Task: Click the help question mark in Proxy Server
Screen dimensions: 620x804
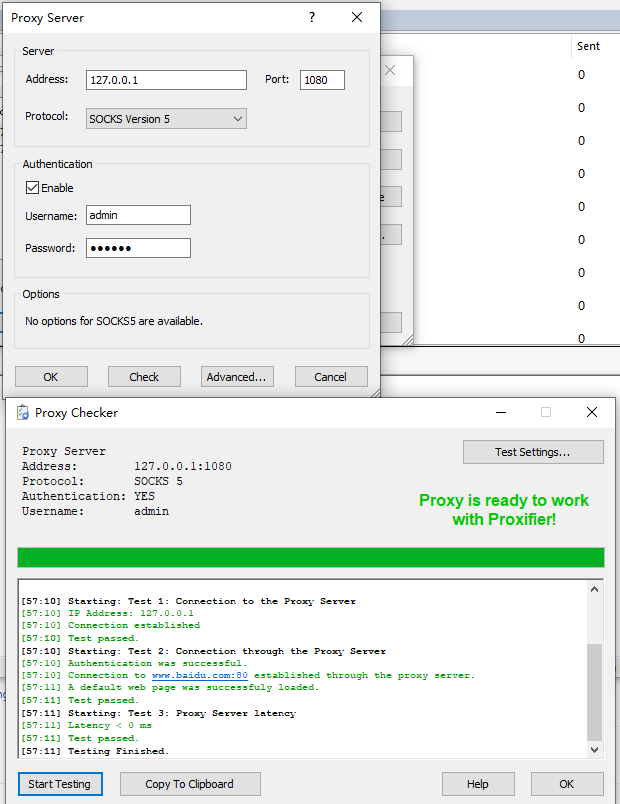Action: 312,17
